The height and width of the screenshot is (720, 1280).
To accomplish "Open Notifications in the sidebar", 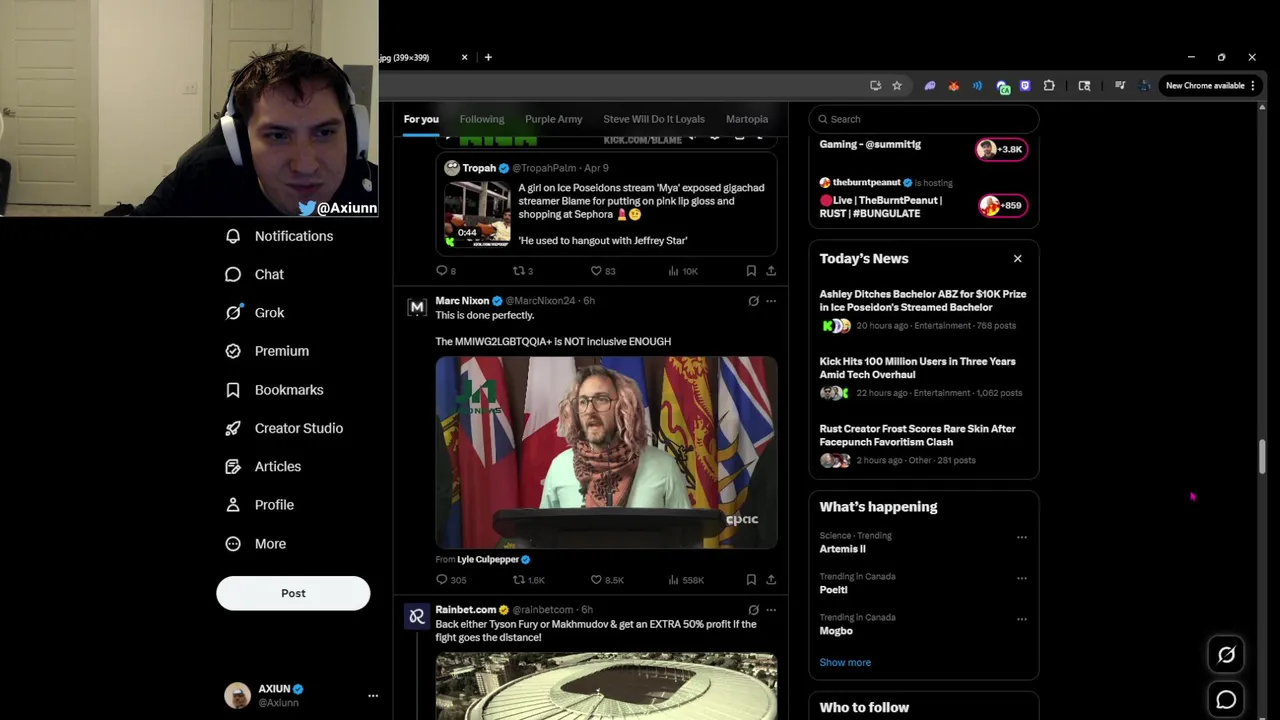I will 280,236.
